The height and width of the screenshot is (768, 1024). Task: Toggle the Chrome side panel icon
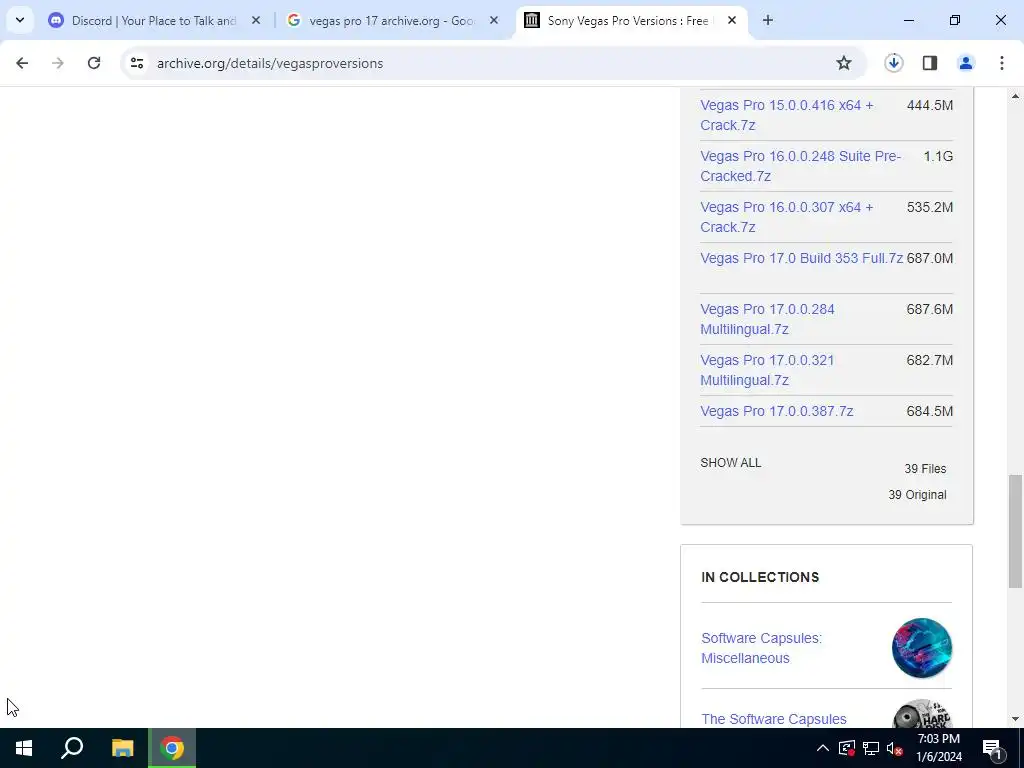coord(930,63)
